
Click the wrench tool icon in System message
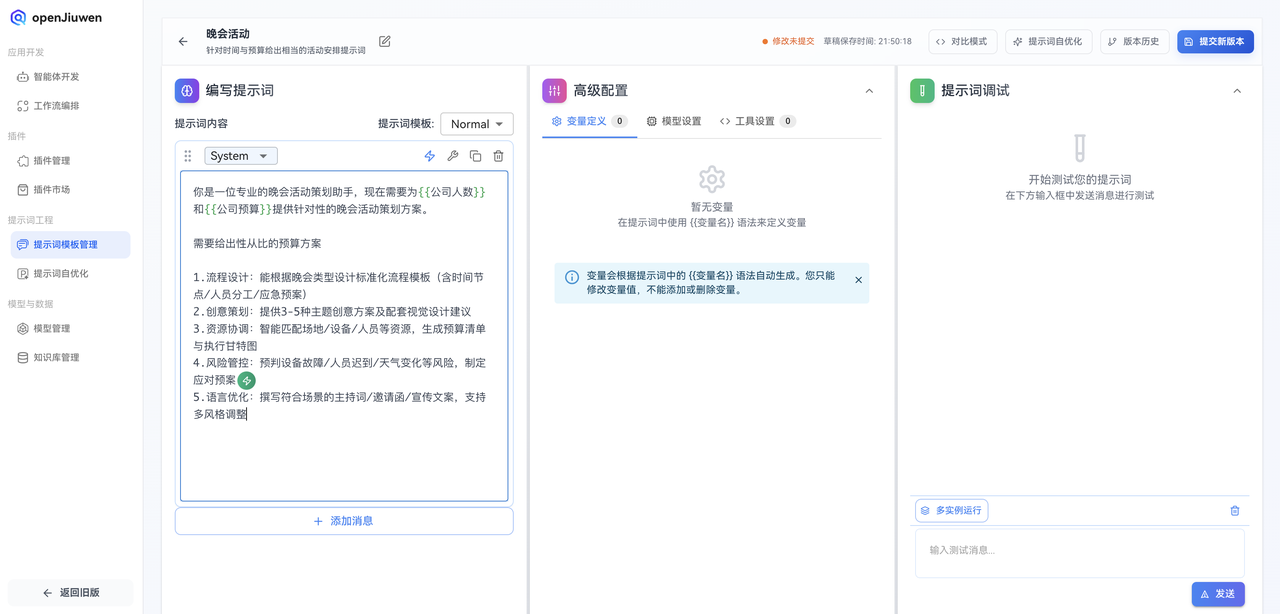(453, 156)
